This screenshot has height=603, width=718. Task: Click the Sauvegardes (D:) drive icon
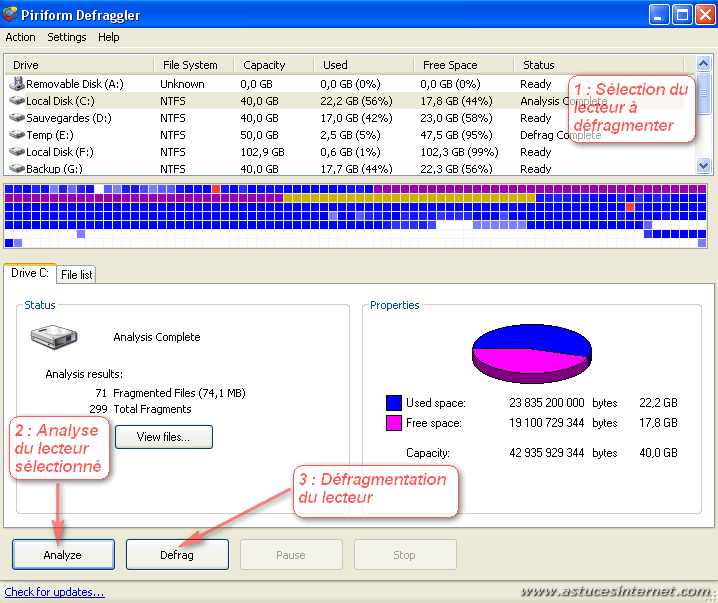tap(17, 118)
